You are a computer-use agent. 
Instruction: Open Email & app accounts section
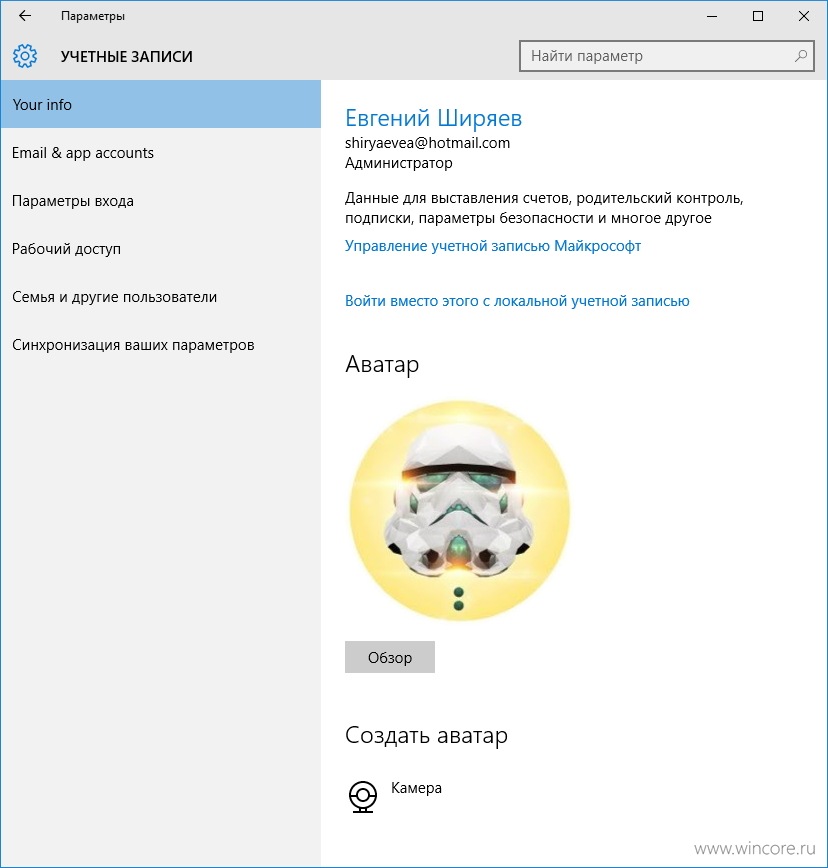[x=161, y=152]
